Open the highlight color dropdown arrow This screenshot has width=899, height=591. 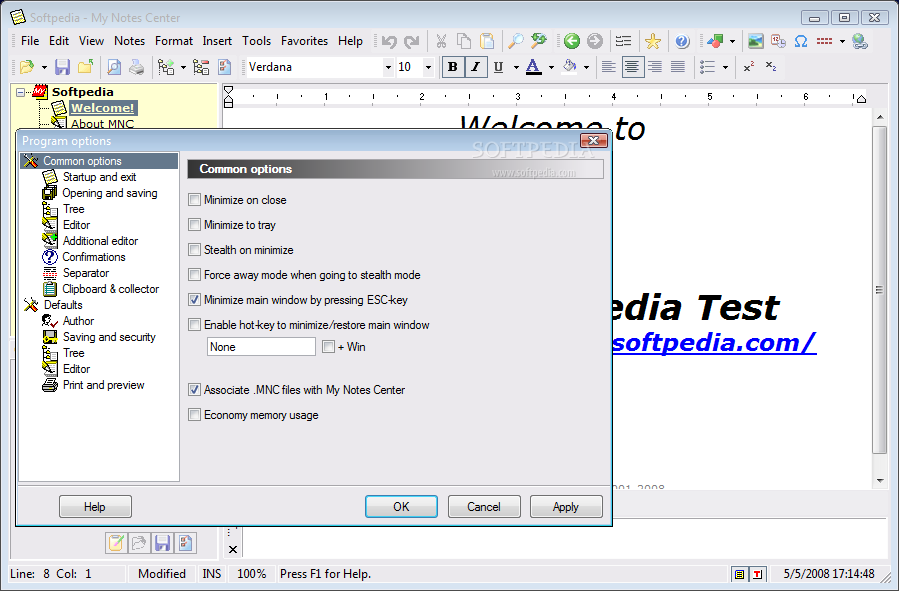(586, 68)
